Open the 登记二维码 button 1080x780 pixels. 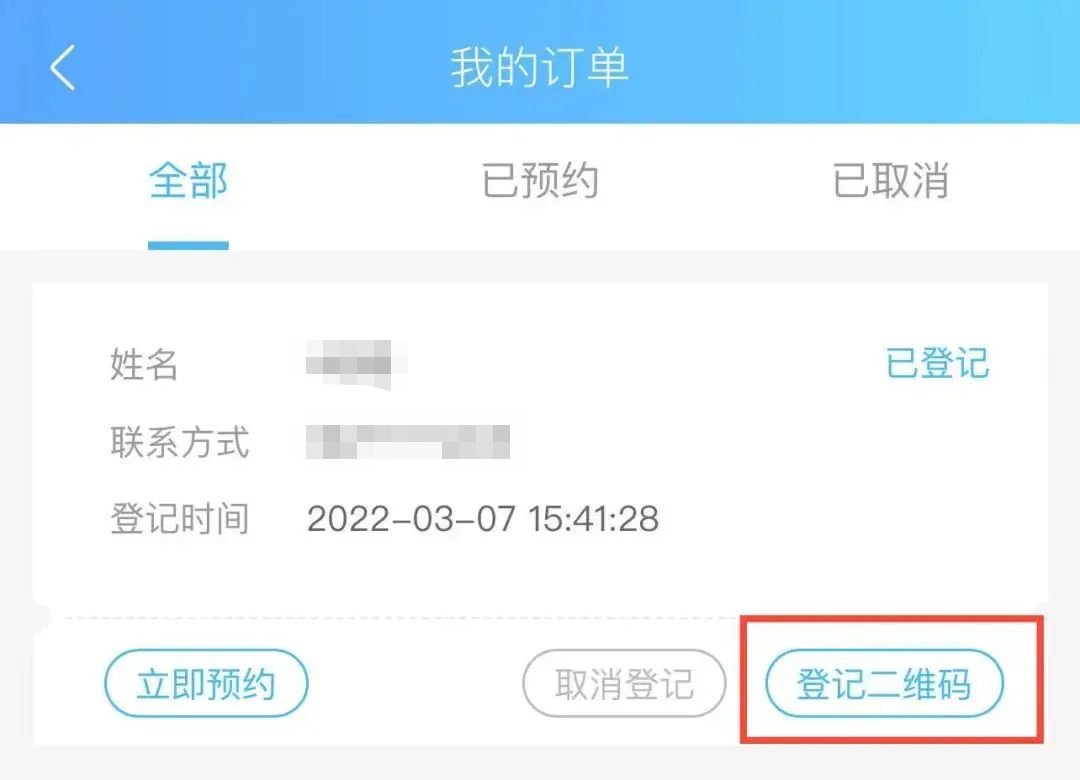pos(884,685)
